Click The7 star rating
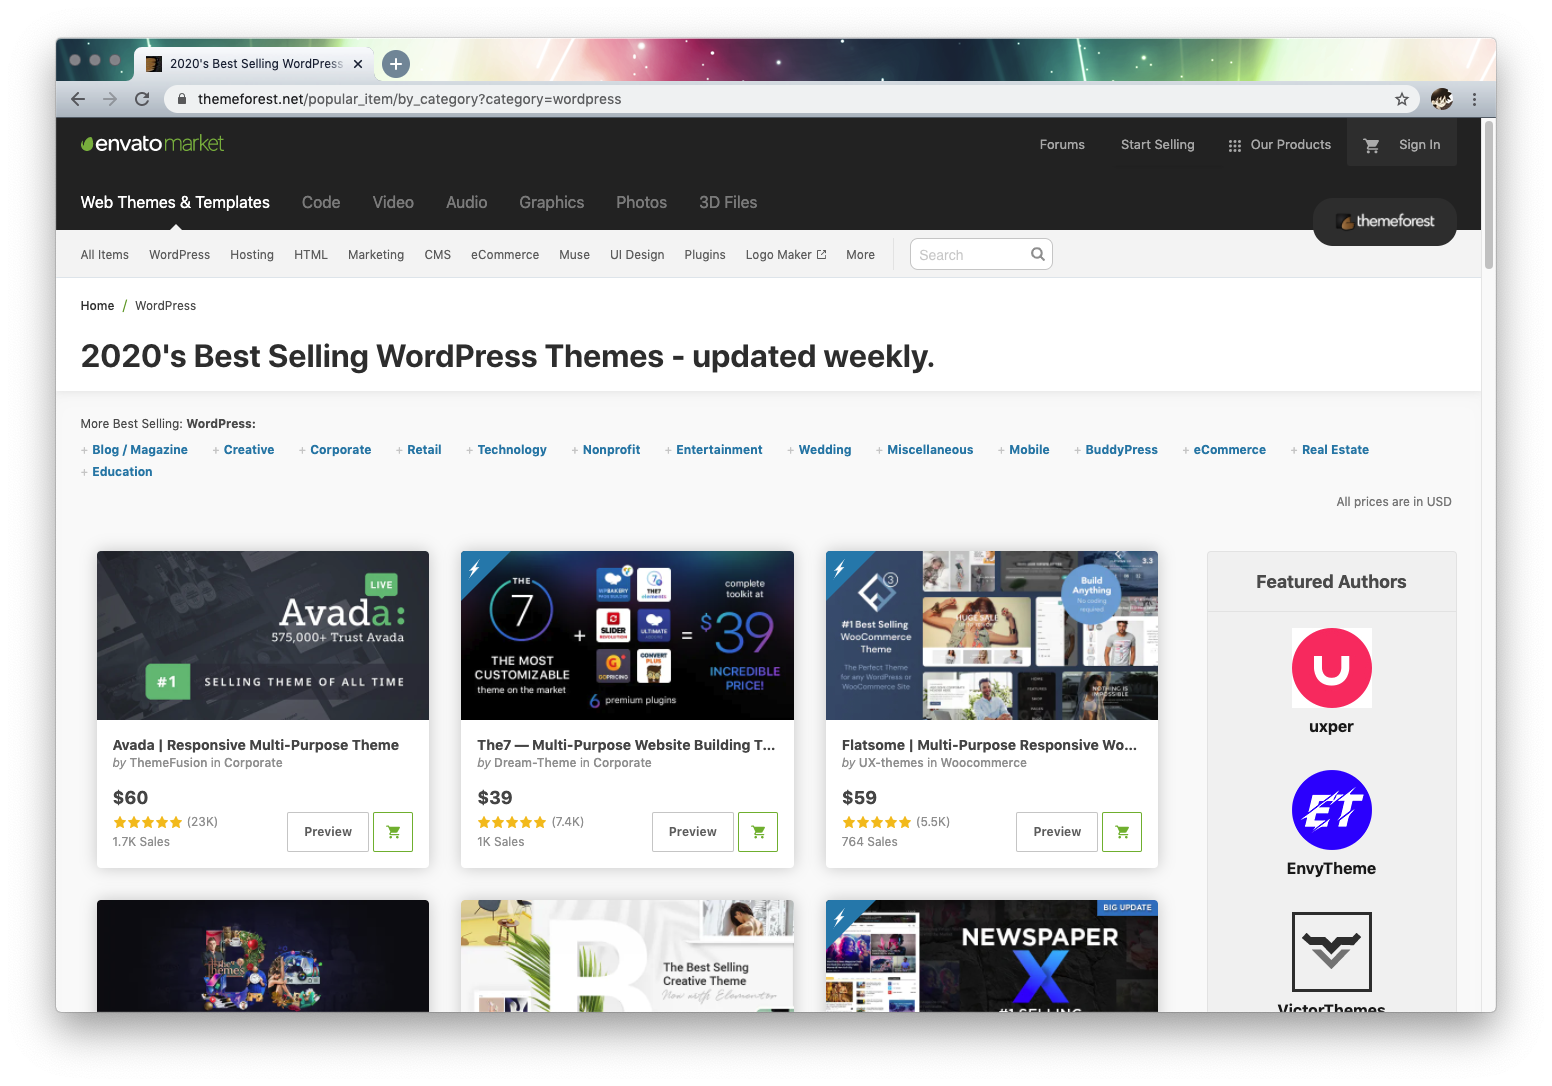Viewport: 1552px width, 1086px height. [512, 822]
